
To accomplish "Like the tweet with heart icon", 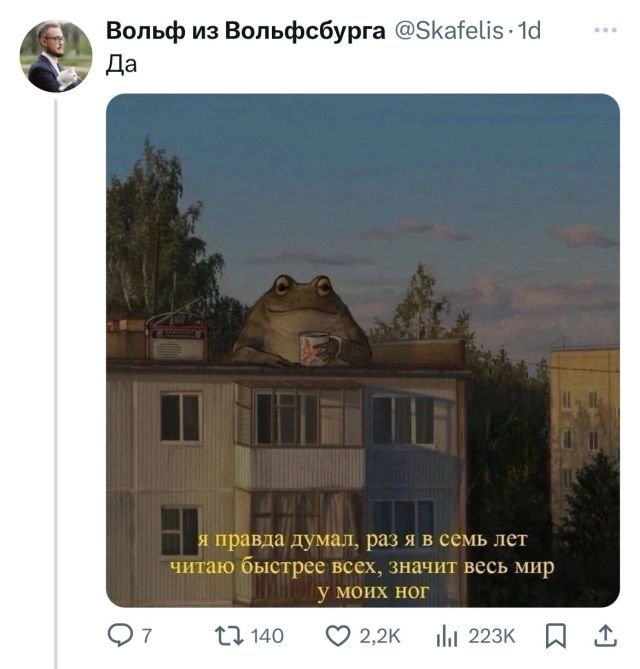I will click(338, 636).
